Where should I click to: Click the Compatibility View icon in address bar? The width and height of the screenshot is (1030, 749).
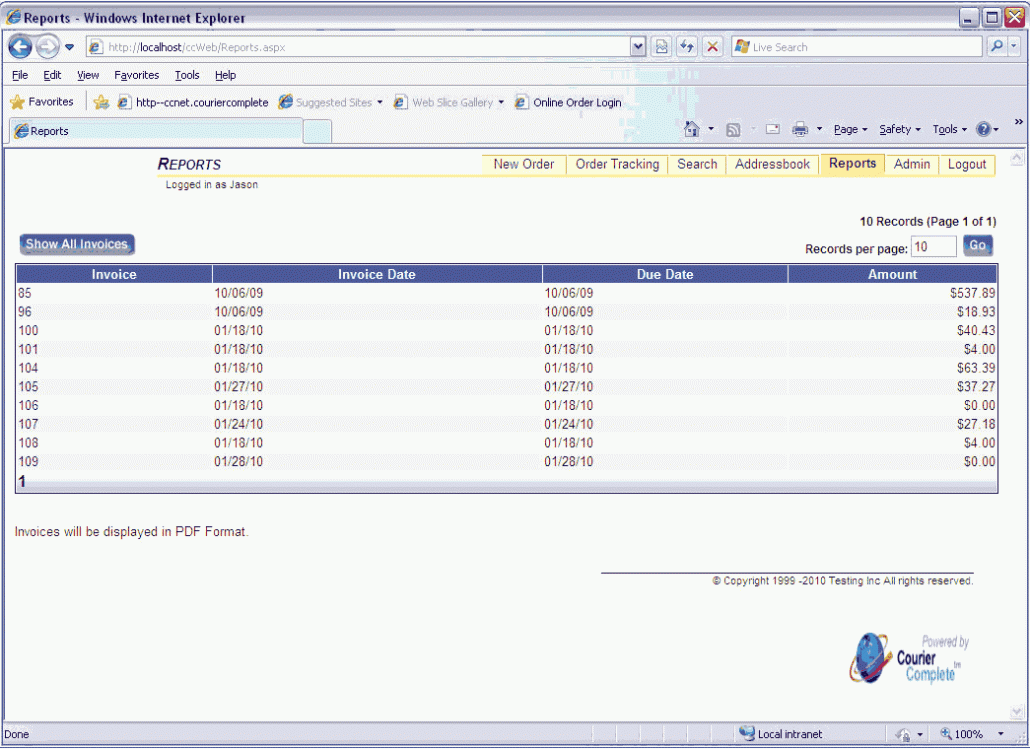[x=662, y=47]
